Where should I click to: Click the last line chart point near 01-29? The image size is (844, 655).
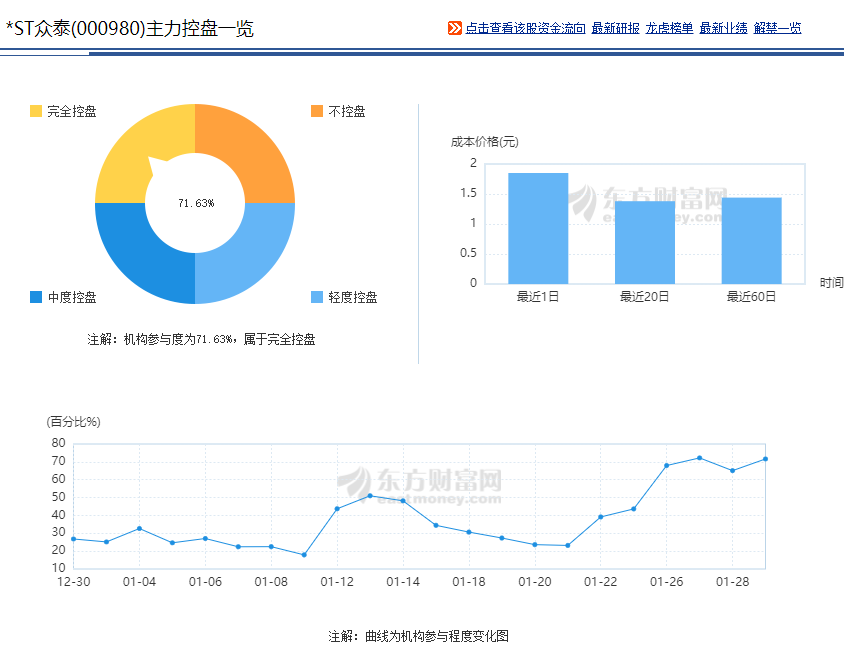click(765, 459)
